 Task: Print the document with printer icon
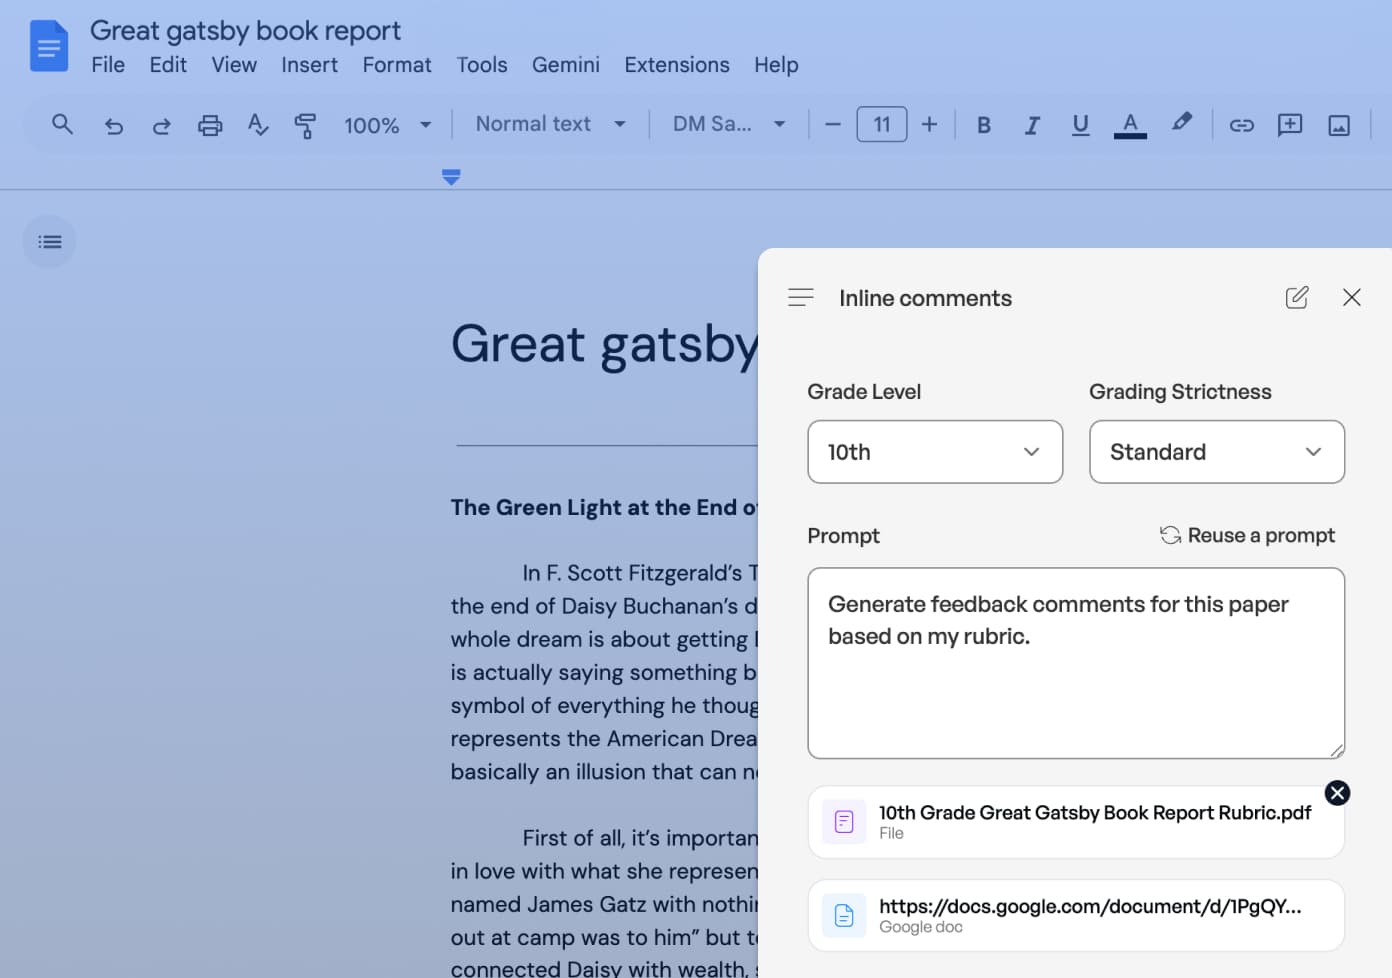pyautogui.click(x=210, y=125)
